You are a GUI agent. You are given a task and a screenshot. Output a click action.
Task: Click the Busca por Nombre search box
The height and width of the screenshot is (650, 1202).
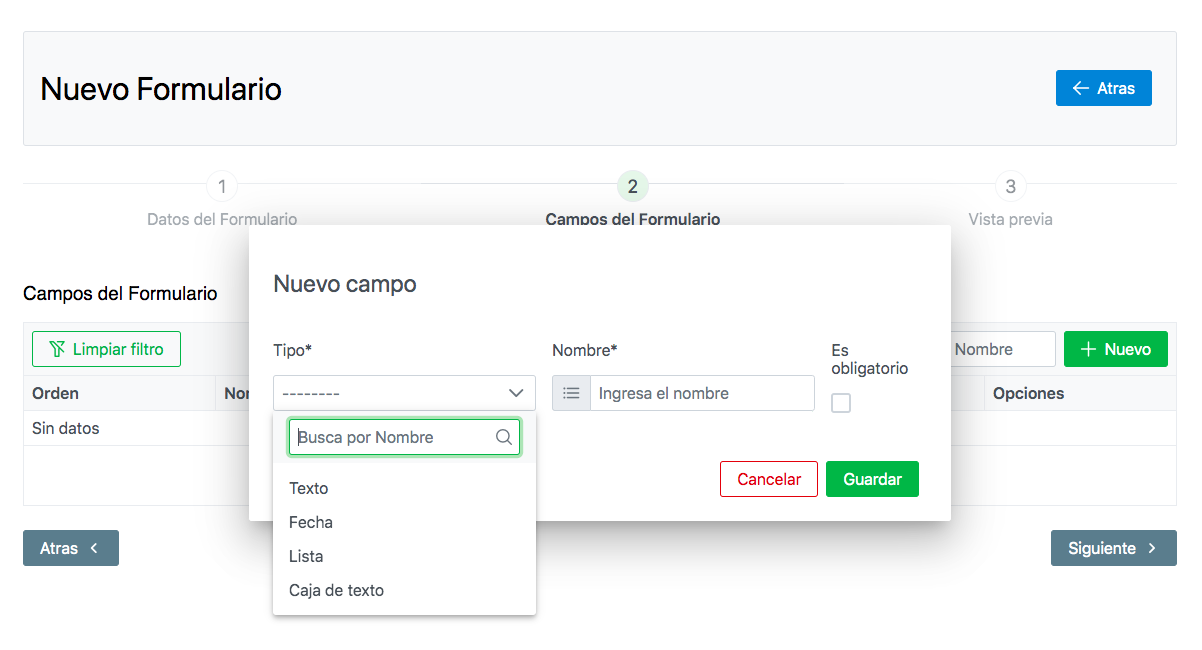pyautogui.click(x=392, y=437)
